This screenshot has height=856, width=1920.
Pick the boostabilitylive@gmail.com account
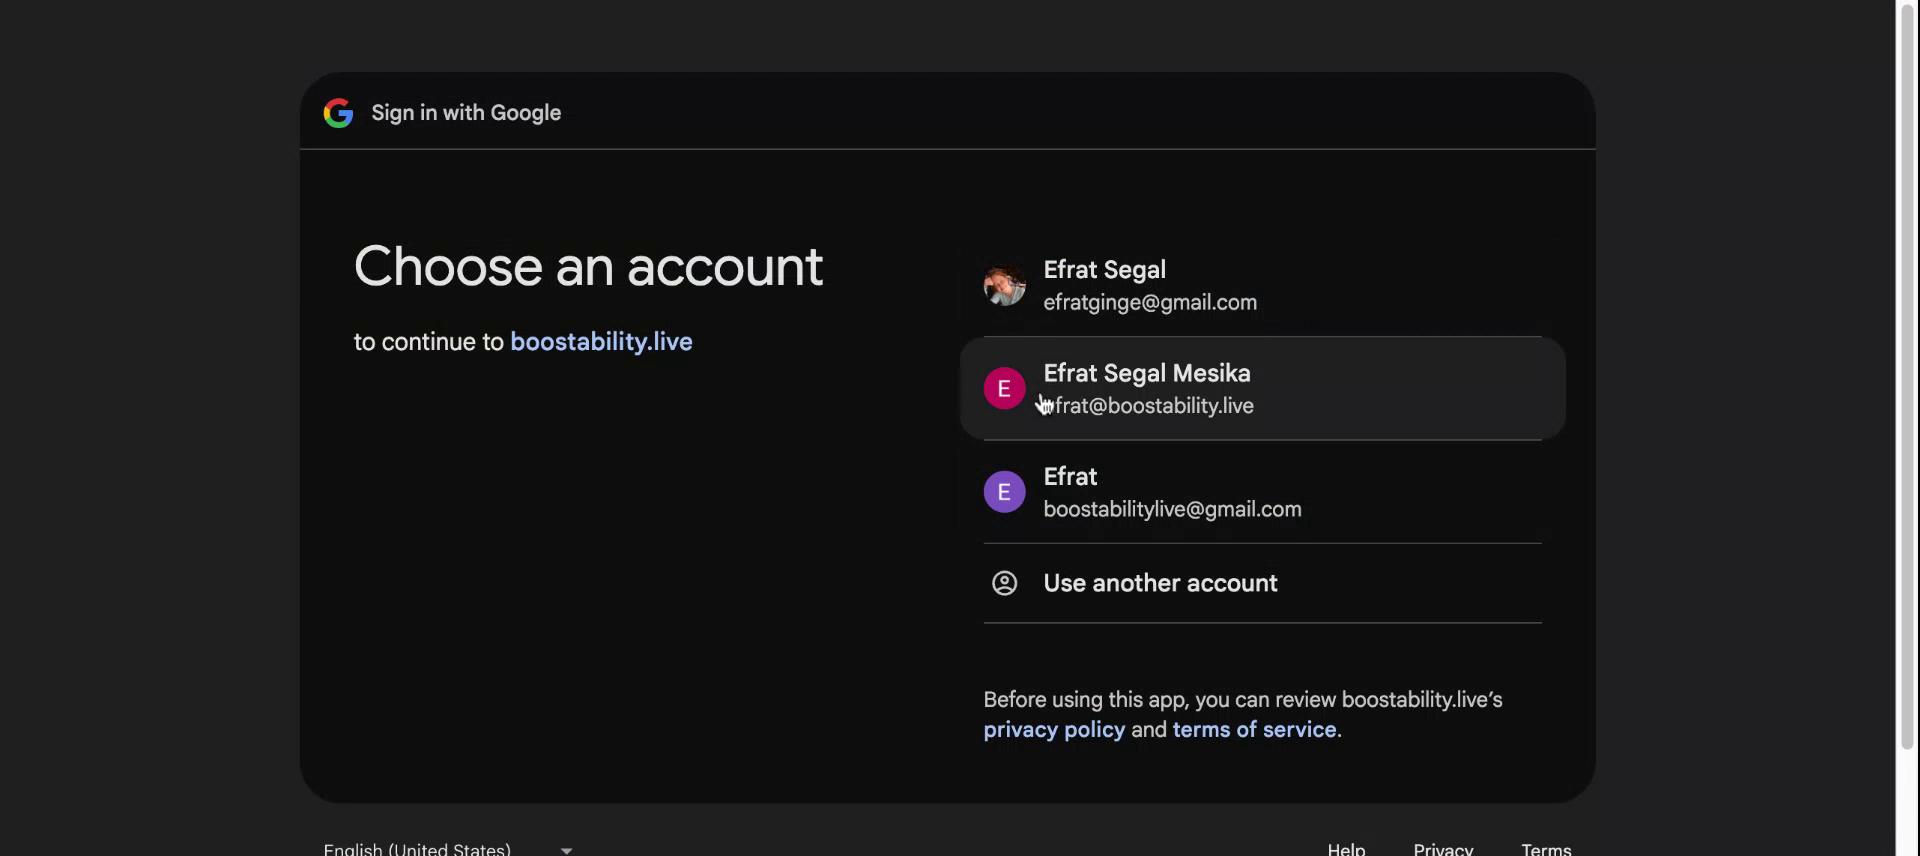click(1262, 492)
